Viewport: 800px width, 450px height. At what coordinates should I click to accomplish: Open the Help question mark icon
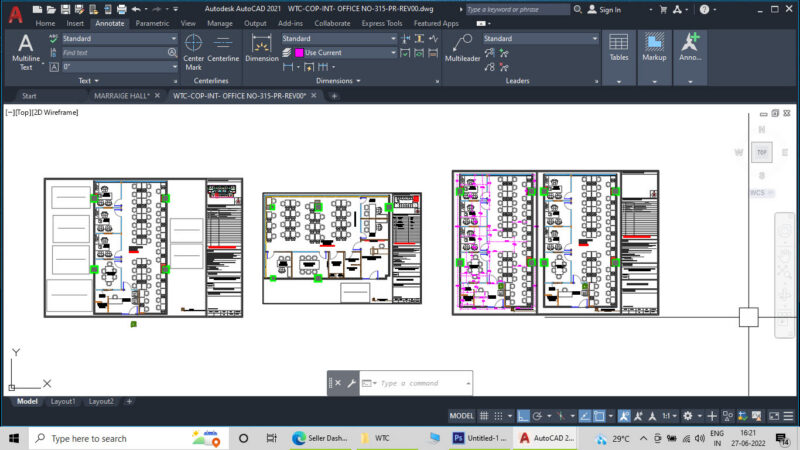[x=704, y=9]
